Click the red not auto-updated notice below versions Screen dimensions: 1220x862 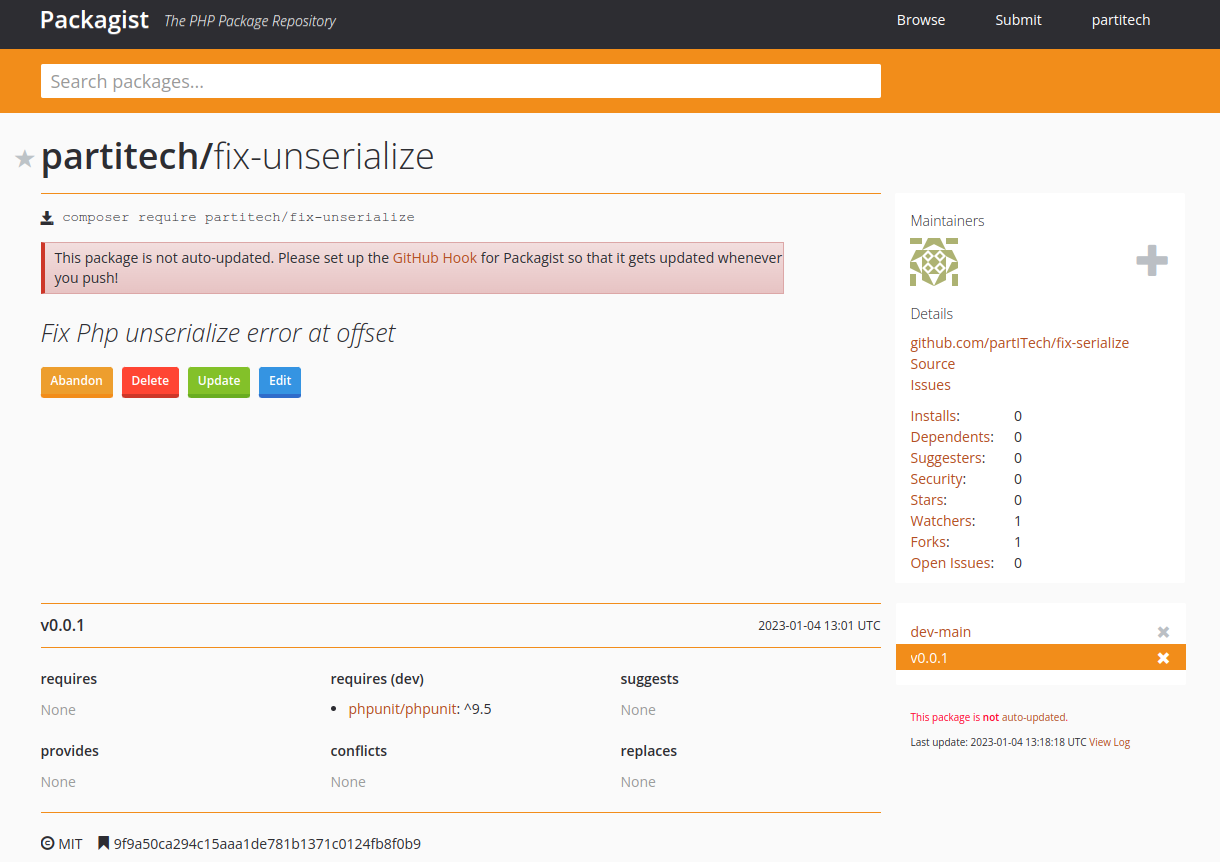[989, 717]
